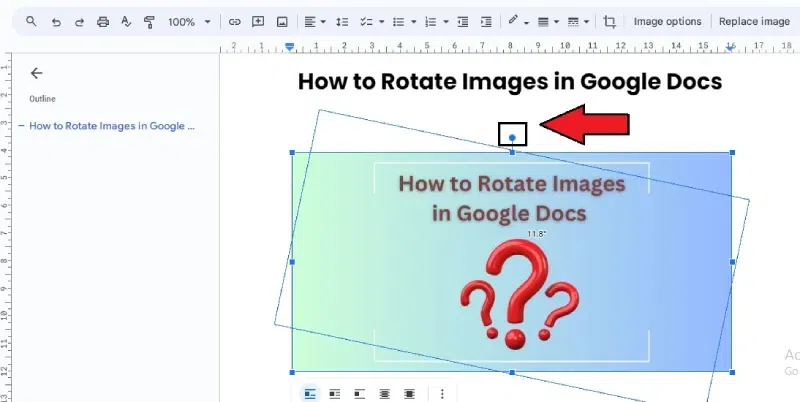Screen dimensions: 800x402
Task: Click the Replace image button
Action: point(754,21)
